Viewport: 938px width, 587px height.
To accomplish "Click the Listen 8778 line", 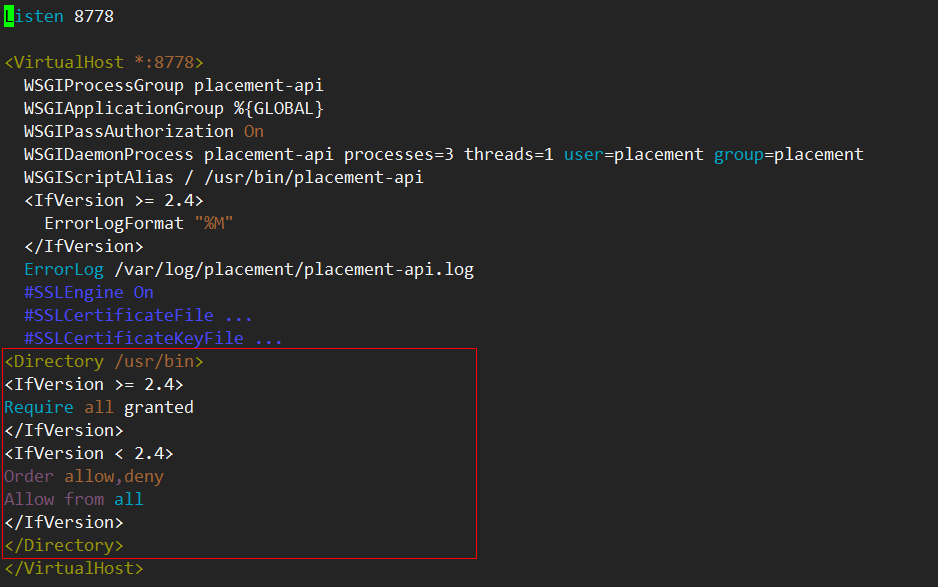I will click(59, 16).
